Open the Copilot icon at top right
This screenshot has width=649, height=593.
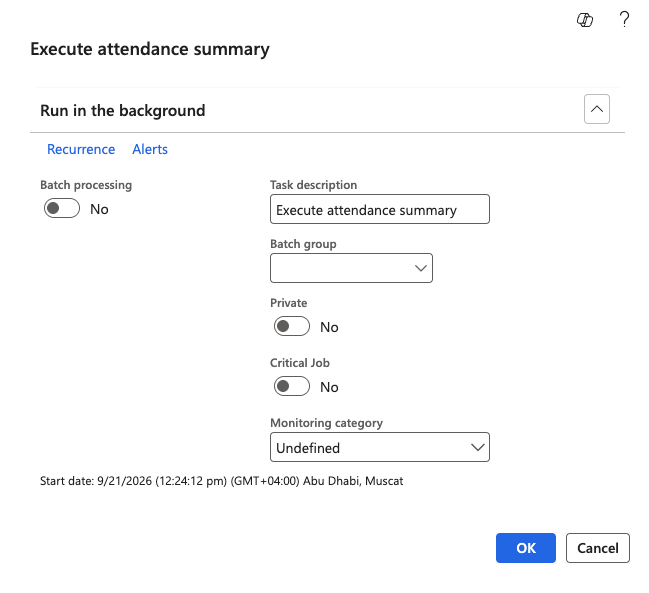pyautogui.click(x=585, y=19)
